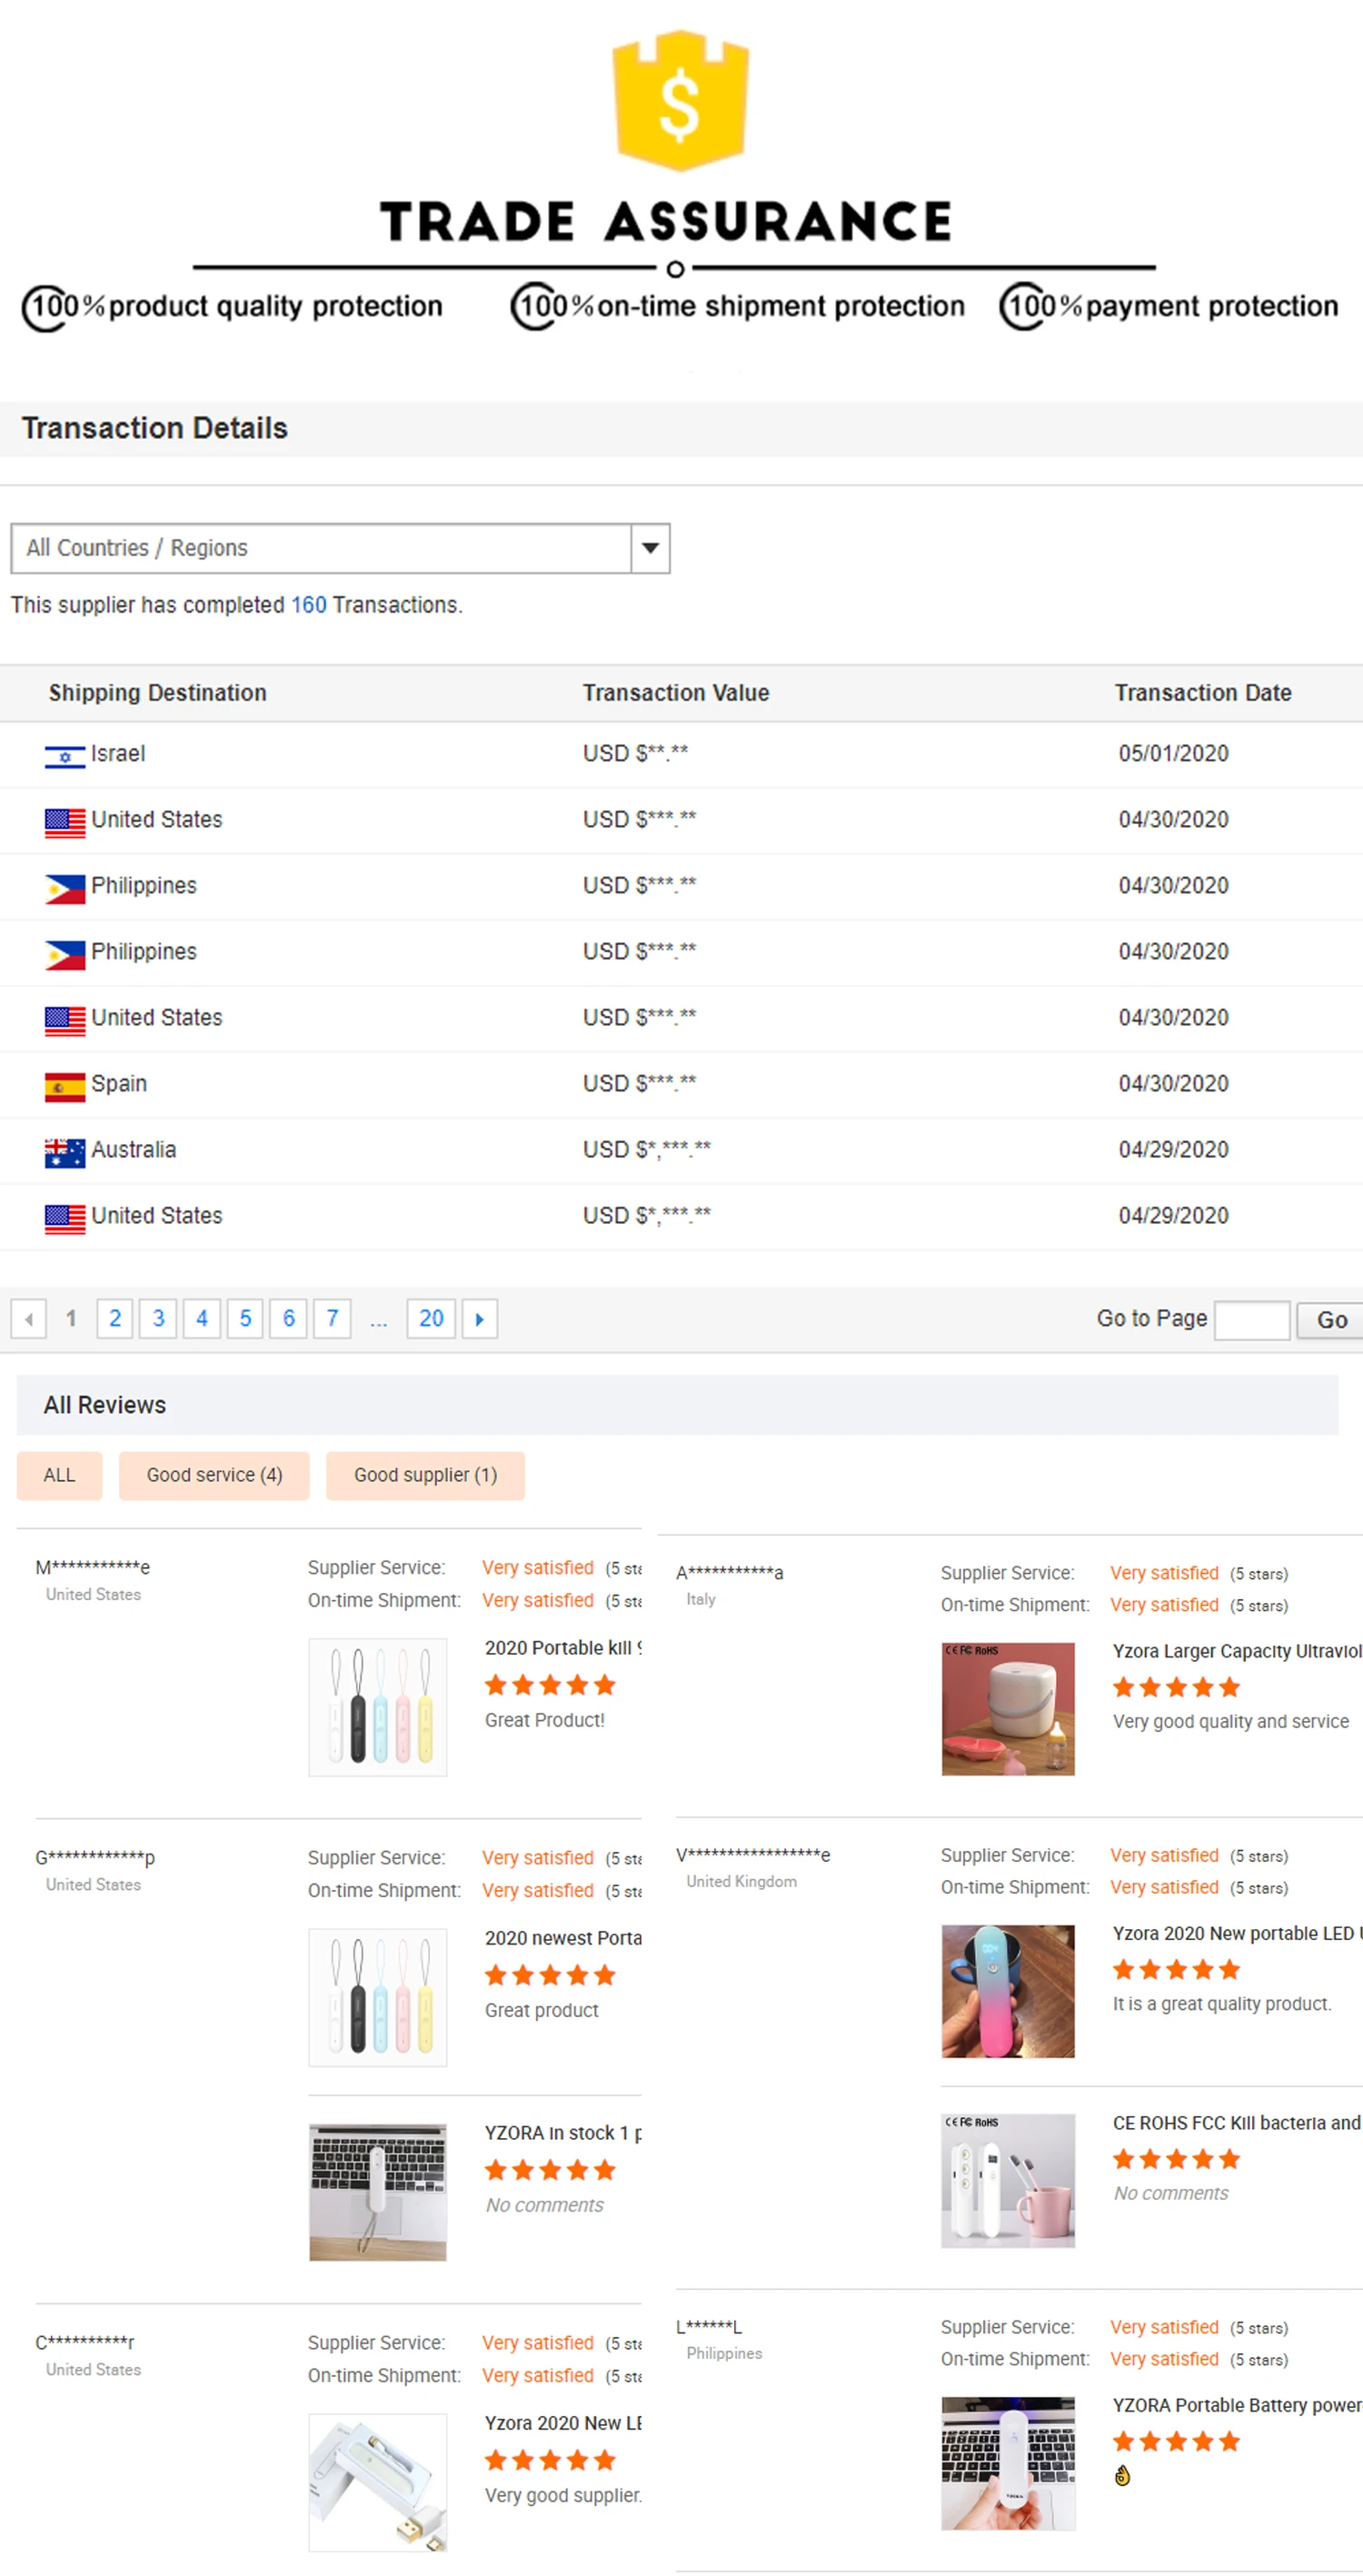Filter reviews by Good supplier (1)
Viewport: 1363px width, 2576px height.
425,1475
